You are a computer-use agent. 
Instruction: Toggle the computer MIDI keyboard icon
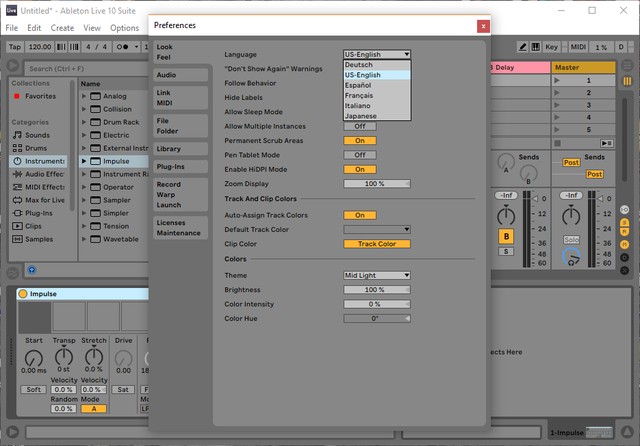[x=534, y=47]
